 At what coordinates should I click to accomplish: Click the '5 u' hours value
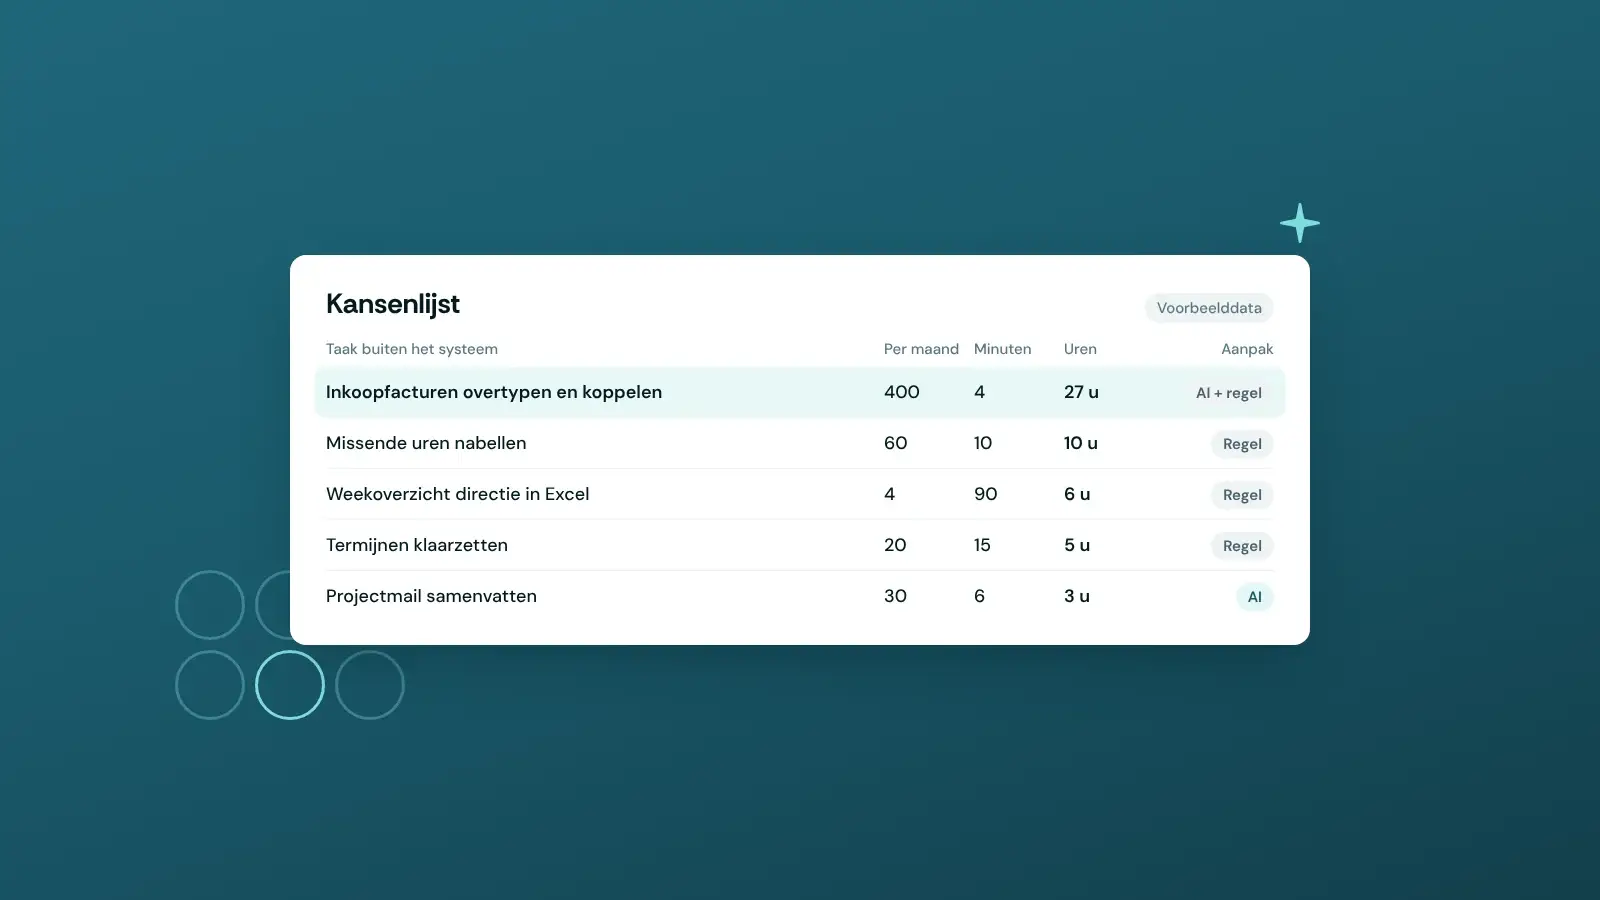click(x=1077, y=545)
